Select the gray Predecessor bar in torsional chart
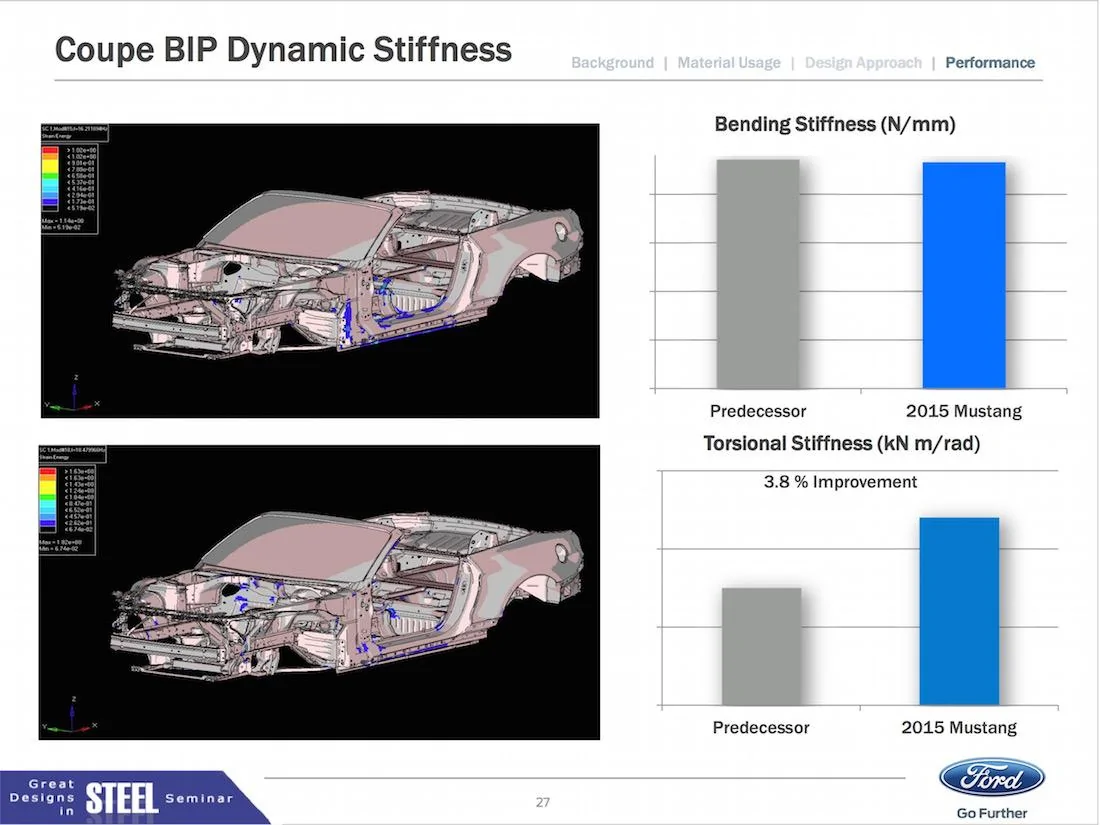Viewport: 1100px width, 825px height. click(x=761, y=647)
